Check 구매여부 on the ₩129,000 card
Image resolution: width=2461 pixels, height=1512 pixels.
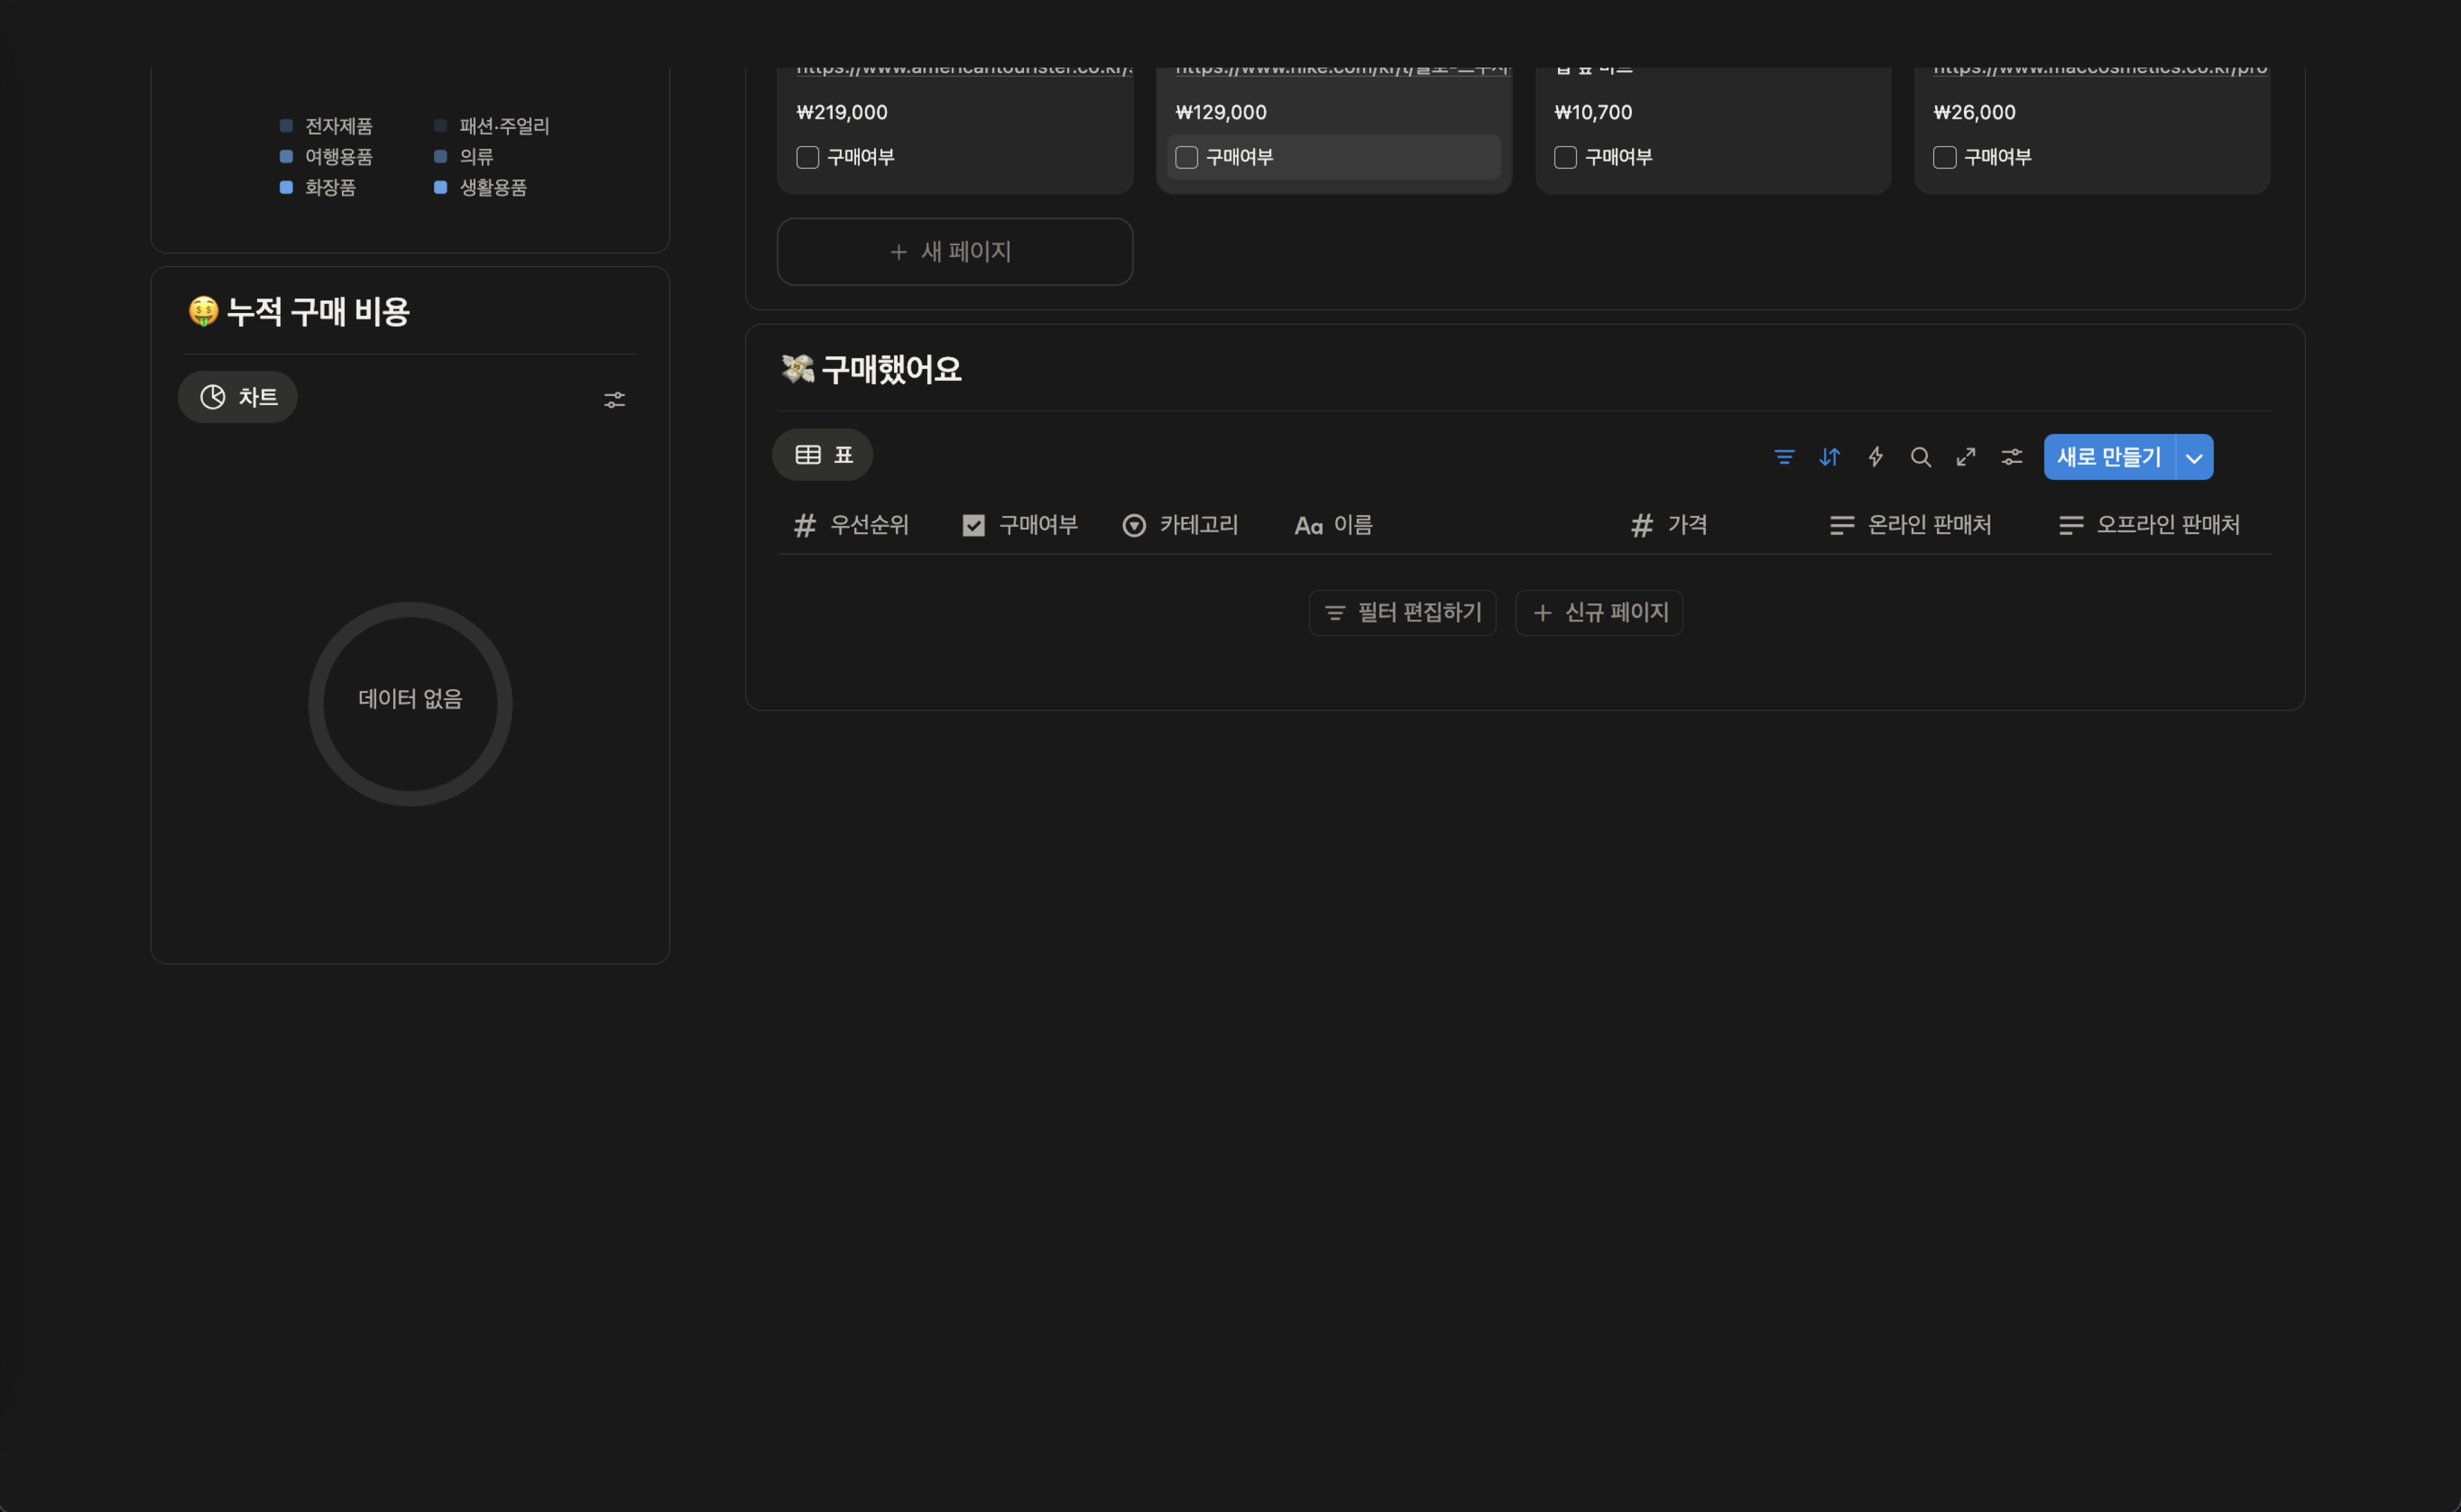(1187, 158)
